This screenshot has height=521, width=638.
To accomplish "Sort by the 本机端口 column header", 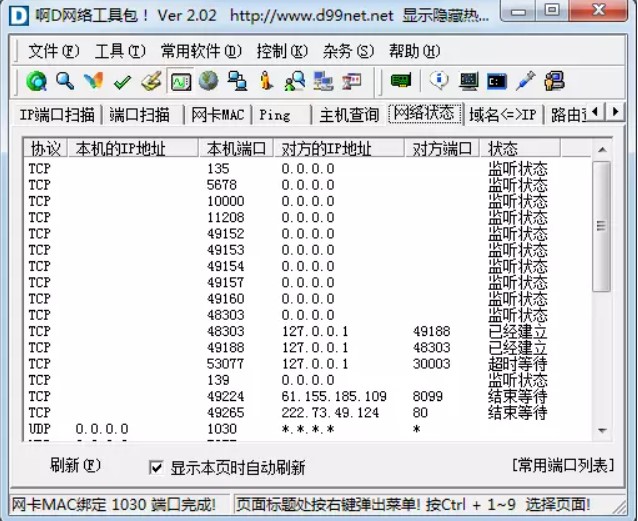I will point(237,148).
